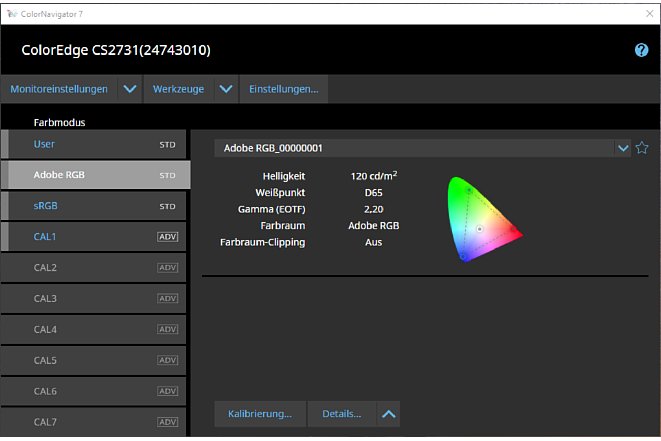Click the 120 cd/m² brightness value
Viewport: 661px width, 441px height.
(x=373, y=176)
